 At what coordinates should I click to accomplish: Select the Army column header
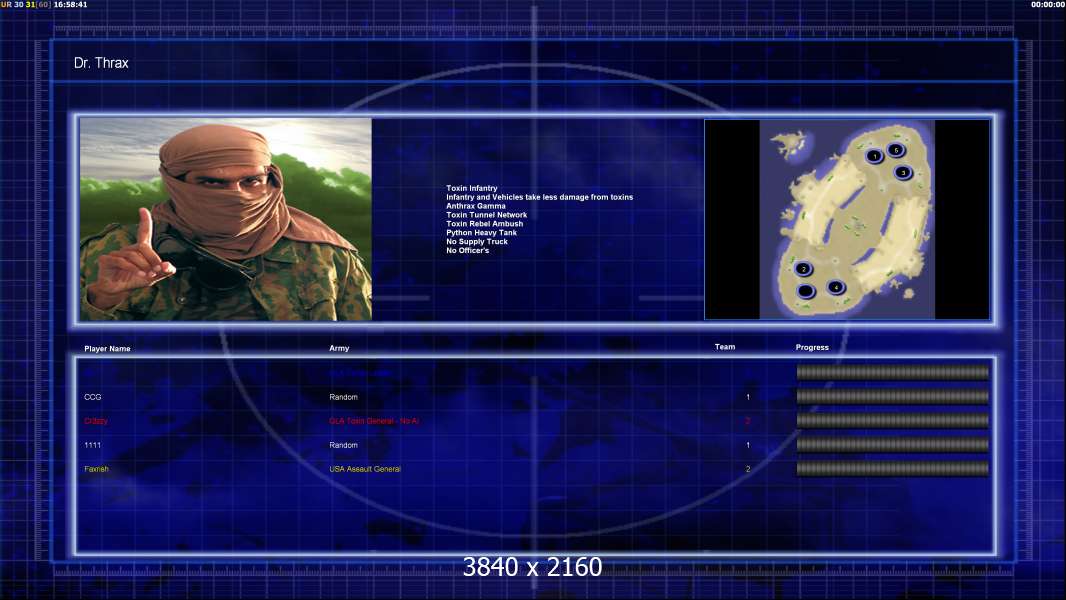pyautogui.click(x=339, y=348)
